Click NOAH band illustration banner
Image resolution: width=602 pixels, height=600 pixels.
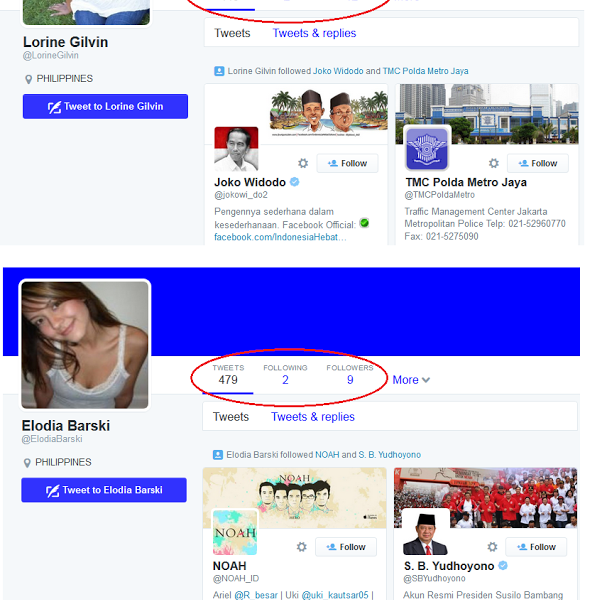294,498
